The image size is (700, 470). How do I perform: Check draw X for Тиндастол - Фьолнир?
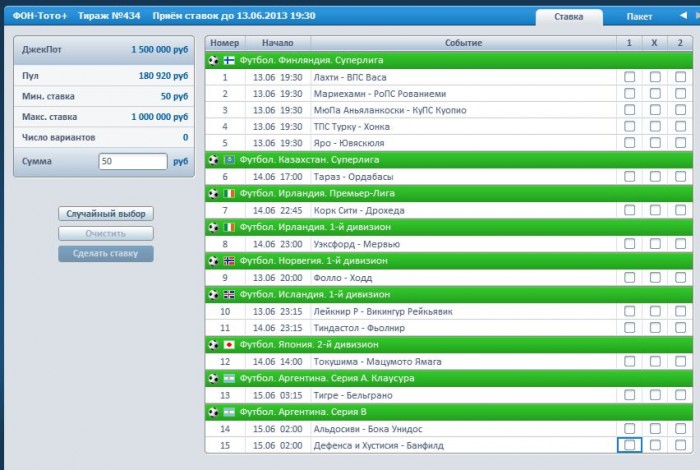coord(655,328)
